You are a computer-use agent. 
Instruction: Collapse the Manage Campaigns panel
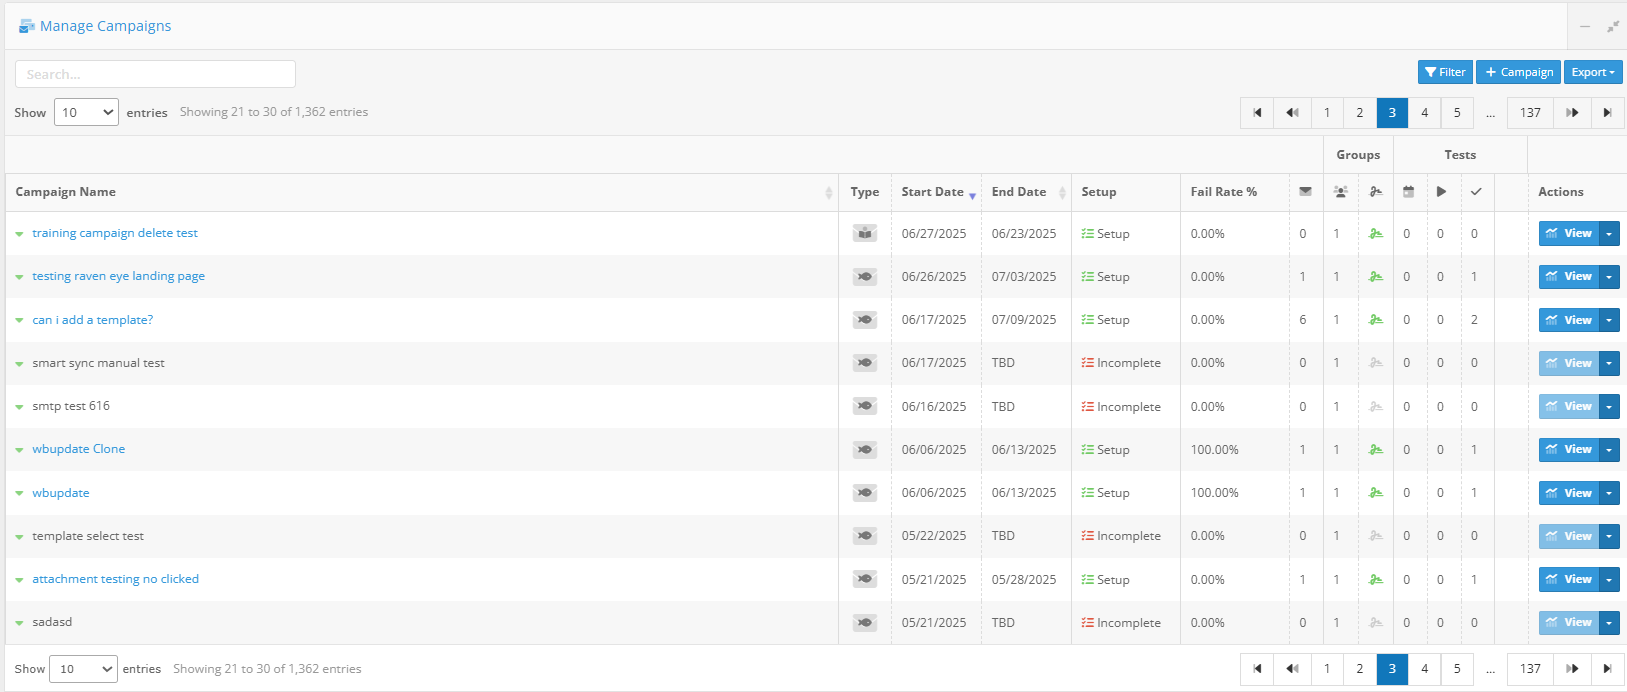coord(1585,26)
